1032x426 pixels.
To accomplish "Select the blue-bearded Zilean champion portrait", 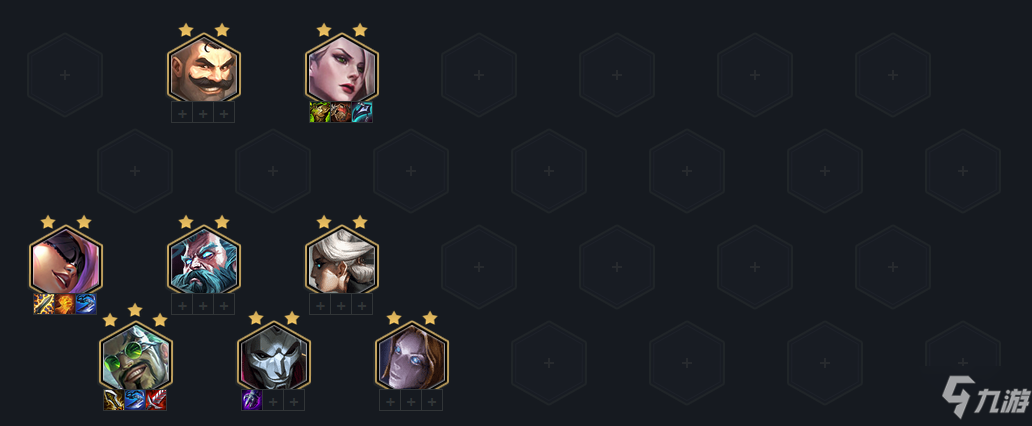I will (x=204, y=261).
